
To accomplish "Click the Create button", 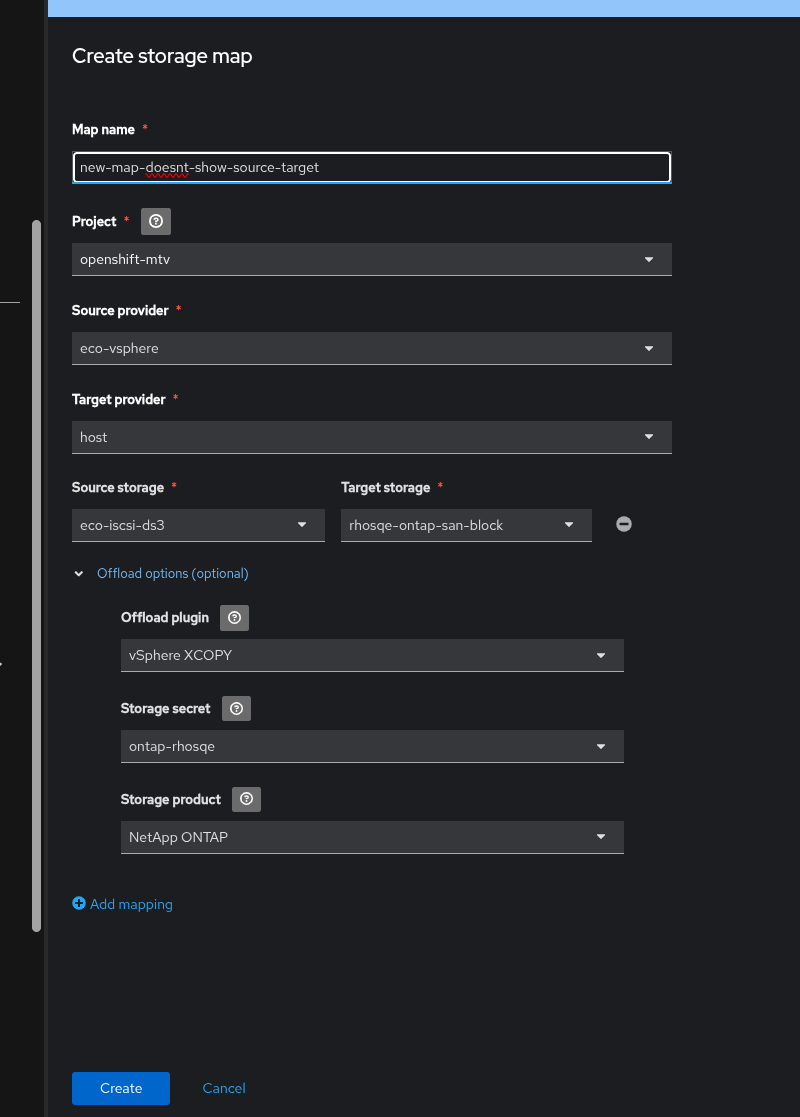I will point(121,1088).
